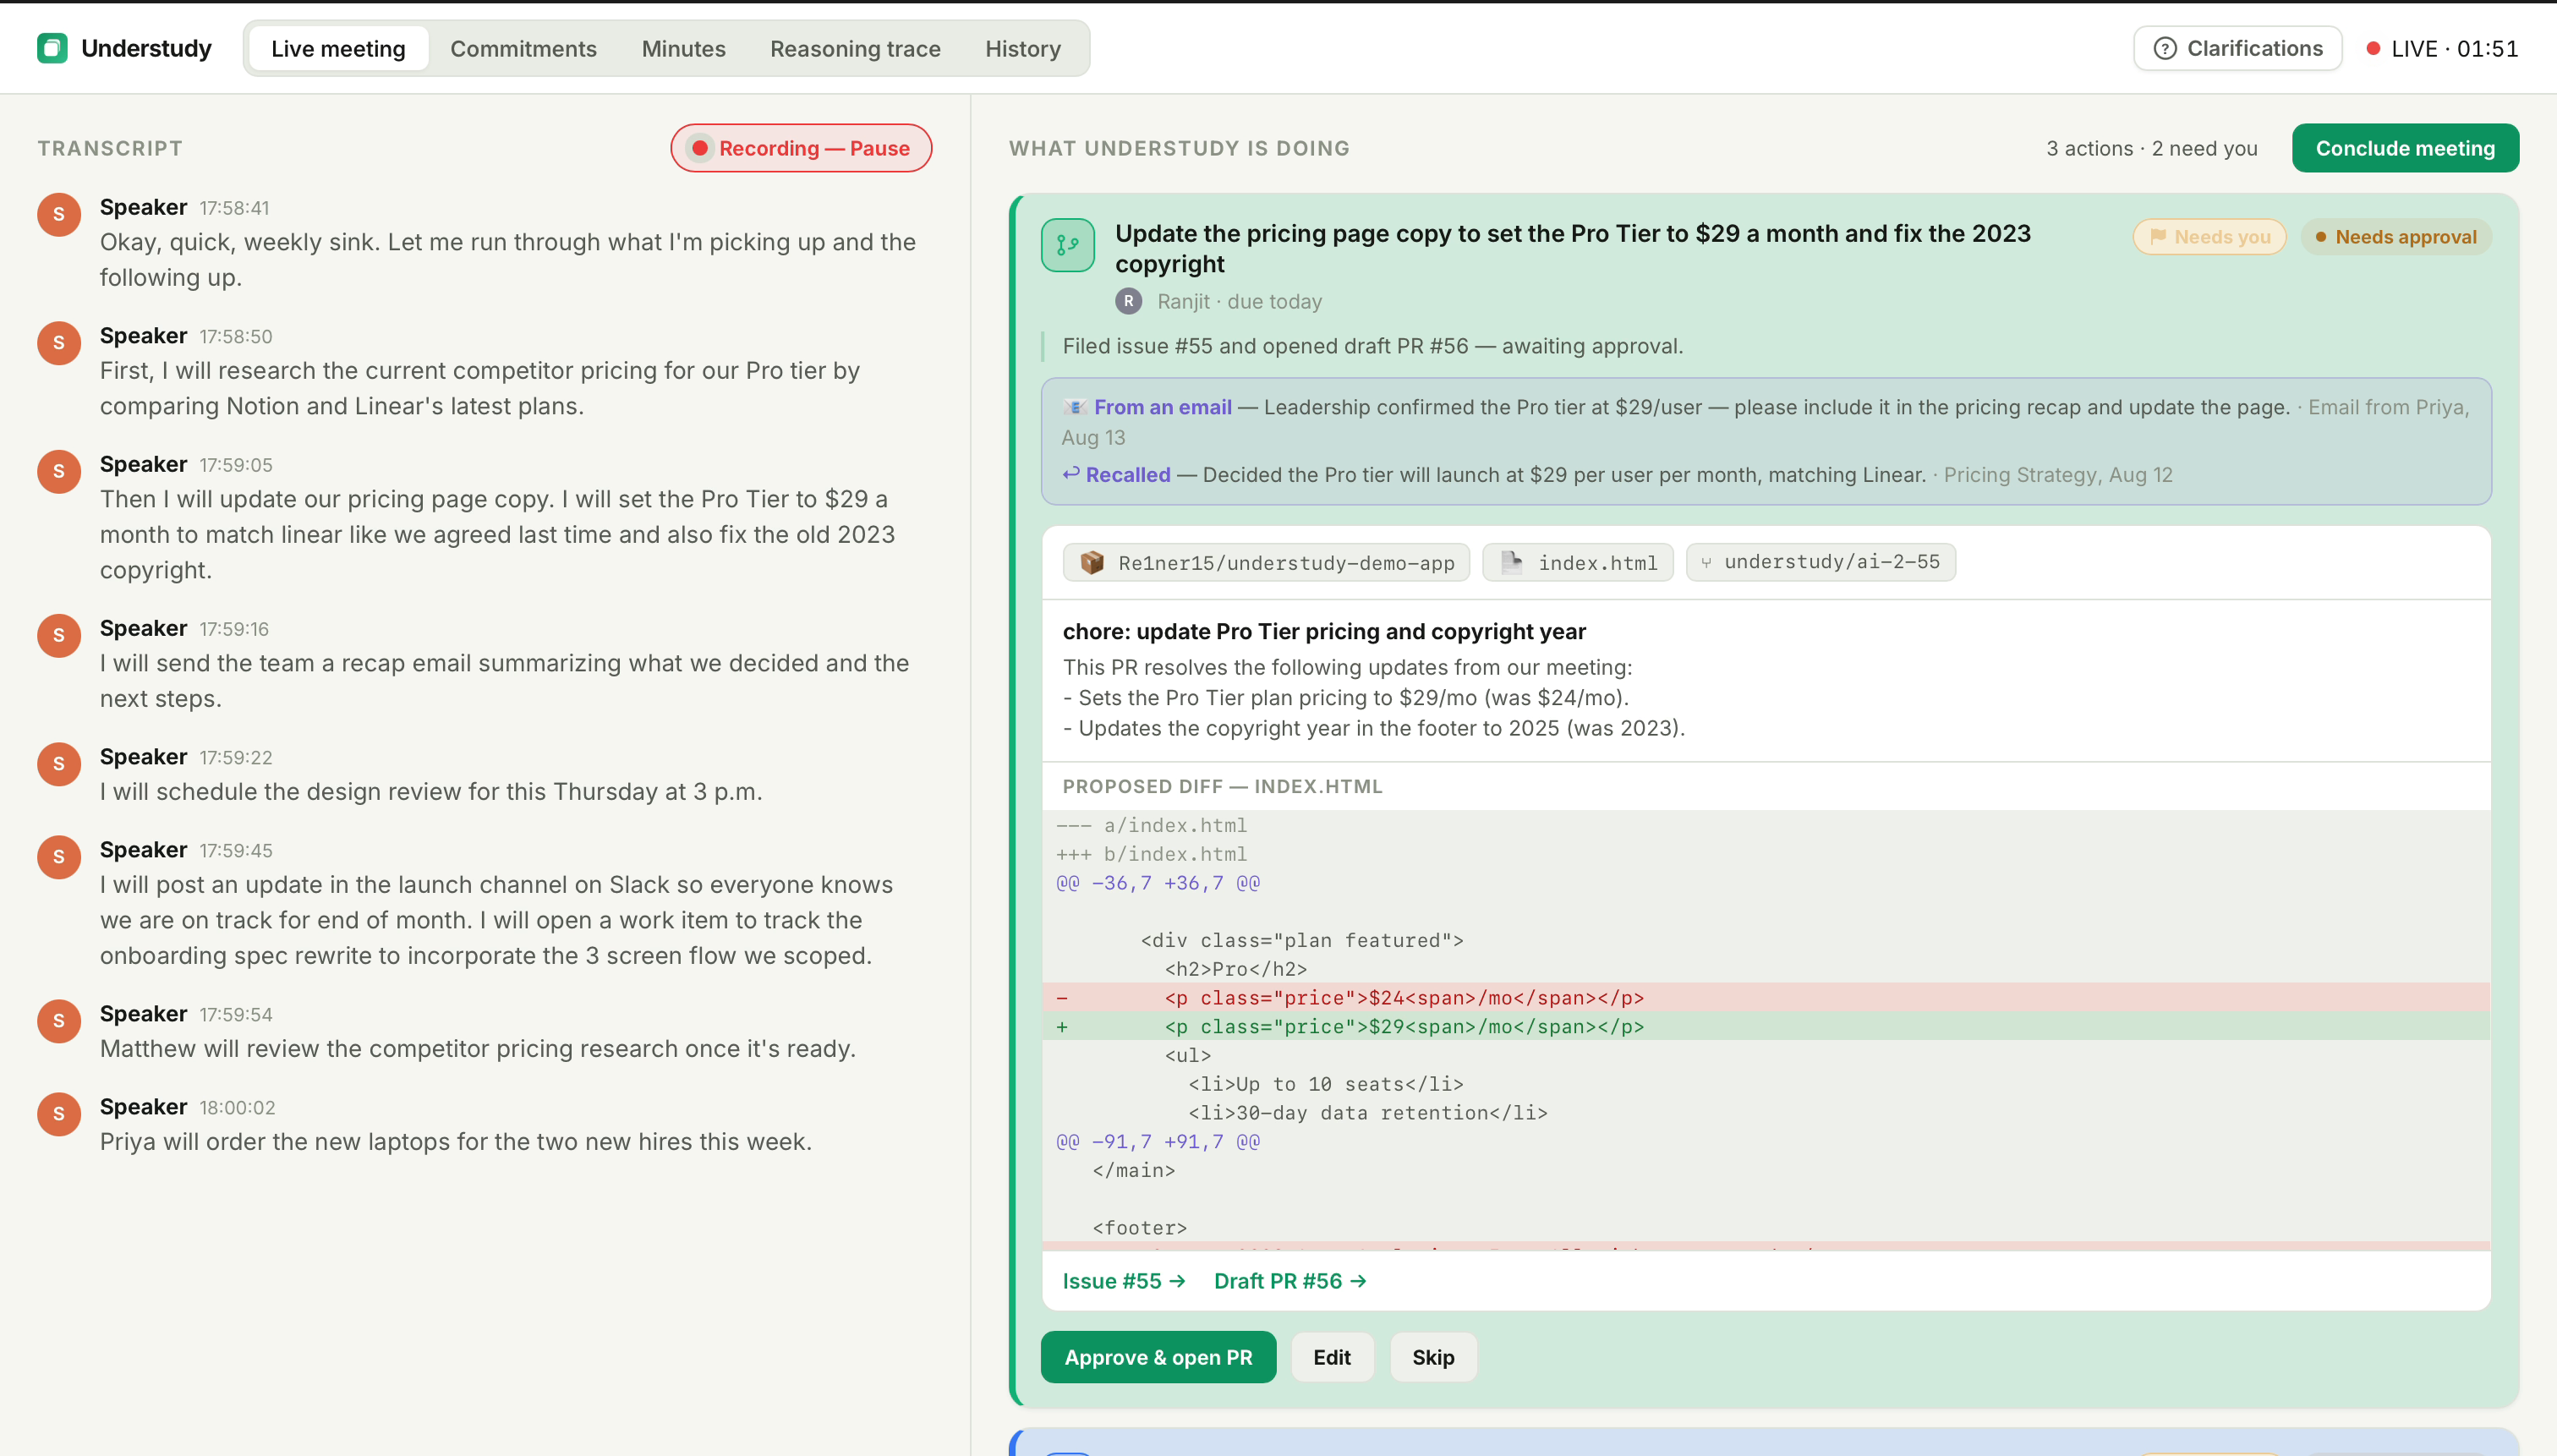Open the Draft PR #56 link

tap(1289, 1281)
